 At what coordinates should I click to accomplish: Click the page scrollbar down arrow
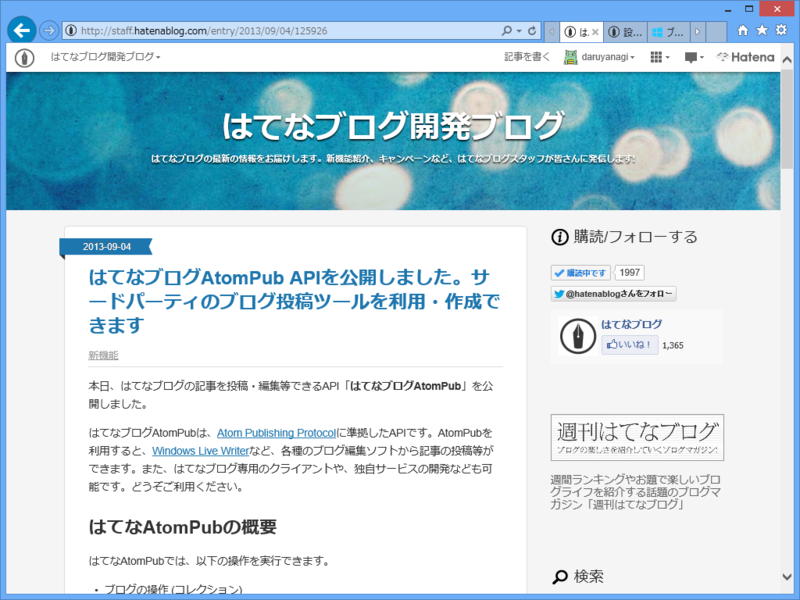click(x=787, y=577)
